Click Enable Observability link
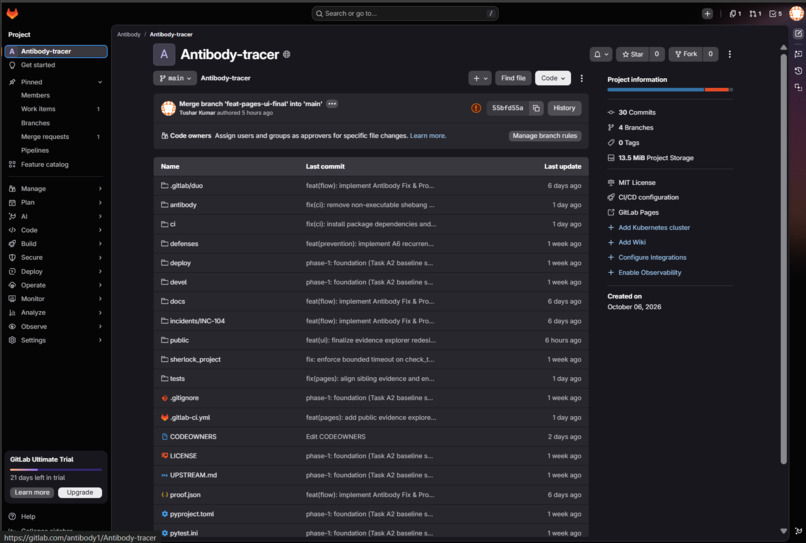806x543 pixels. click(650, 273)
